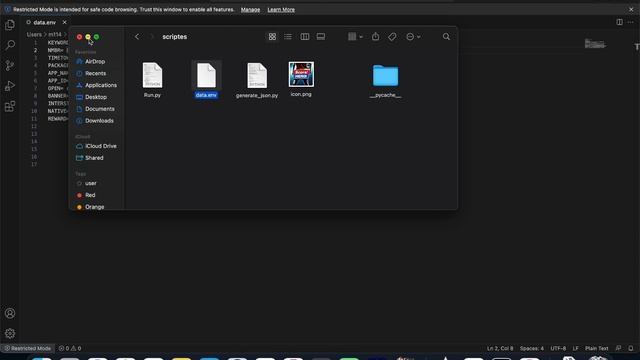Open the Search view in VS Code
Viewport: 640px width, 360px height.
pos(10,45)
